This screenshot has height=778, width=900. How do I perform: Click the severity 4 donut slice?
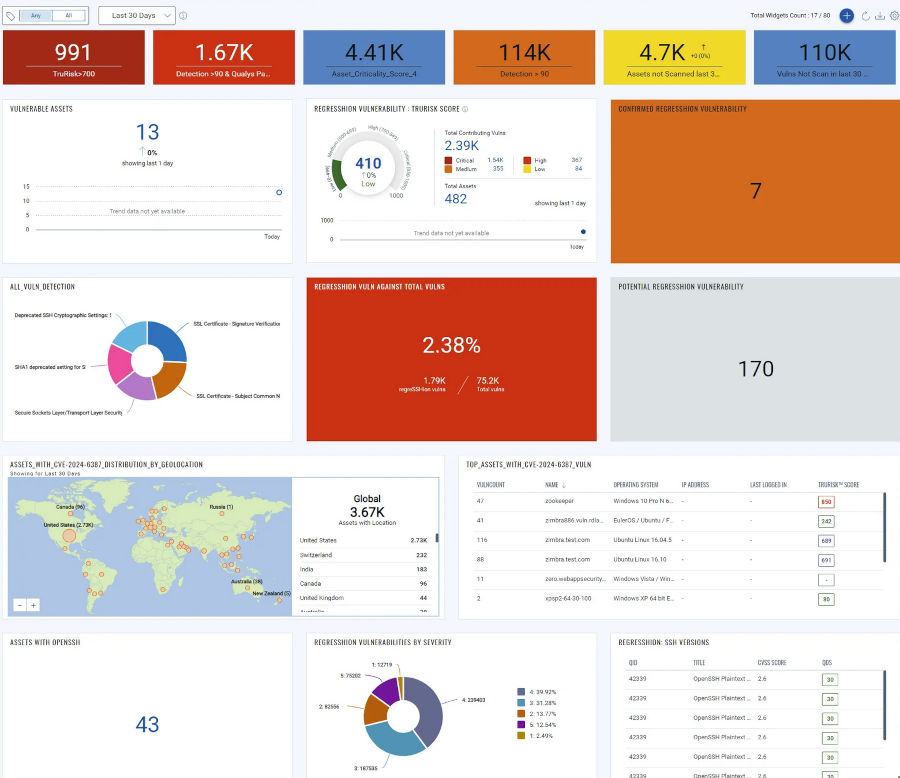pyautogui.click(x=429, y=710)
